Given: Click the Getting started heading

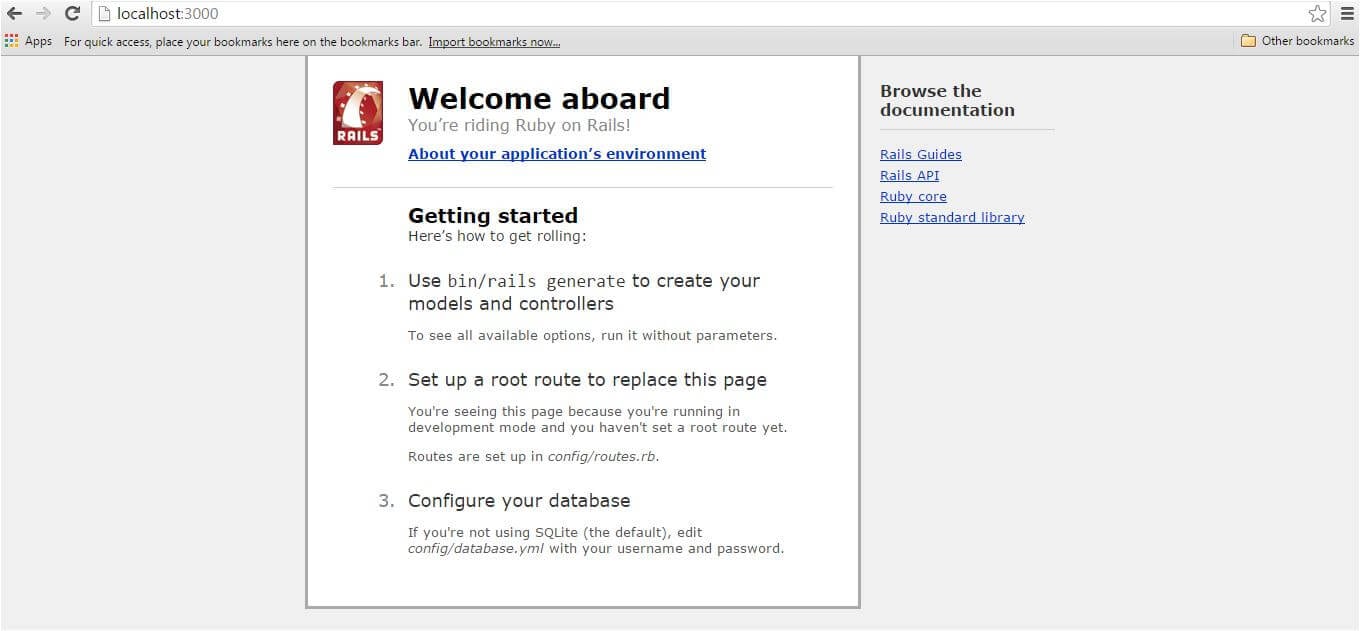Looking at the screenshot, I should point(493,216).
